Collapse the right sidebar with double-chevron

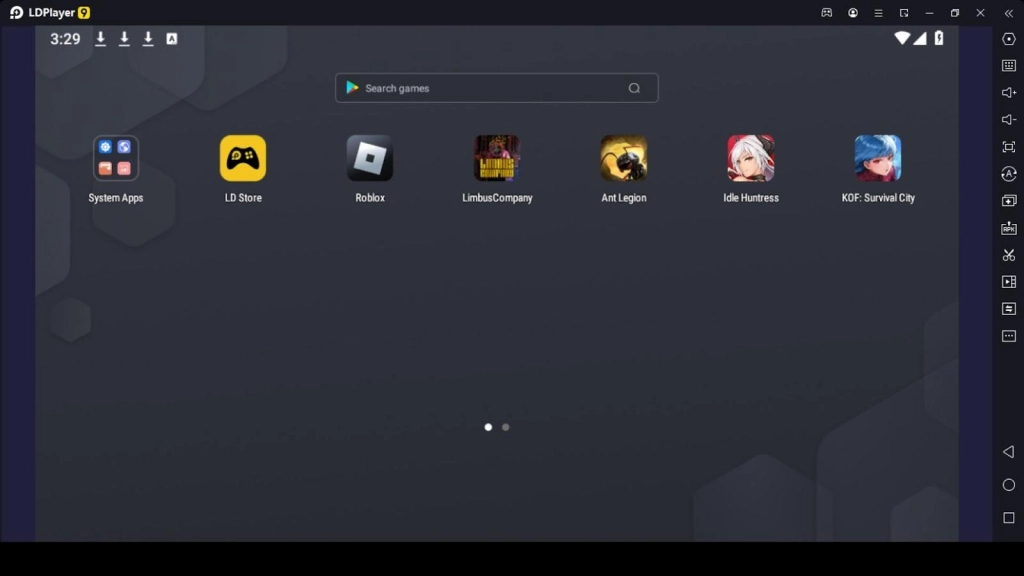(x=1009, y=13)
